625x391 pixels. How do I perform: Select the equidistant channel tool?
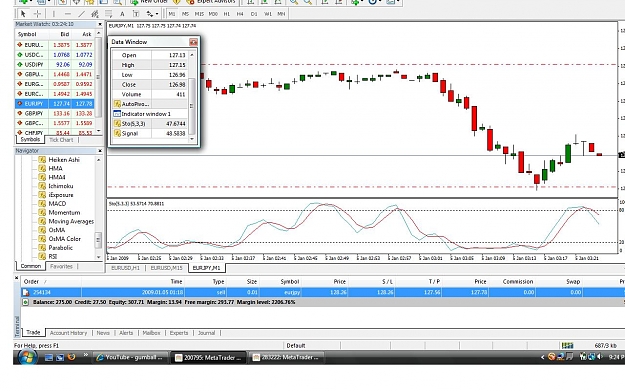coord(95,14)
